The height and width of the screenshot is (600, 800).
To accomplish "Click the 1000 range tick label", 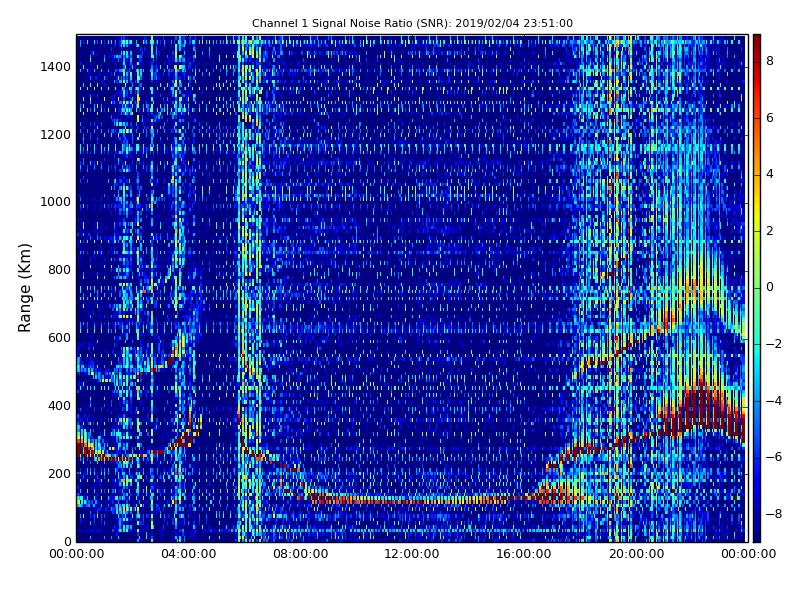I will pyautogui.click(x=56, y=202).
